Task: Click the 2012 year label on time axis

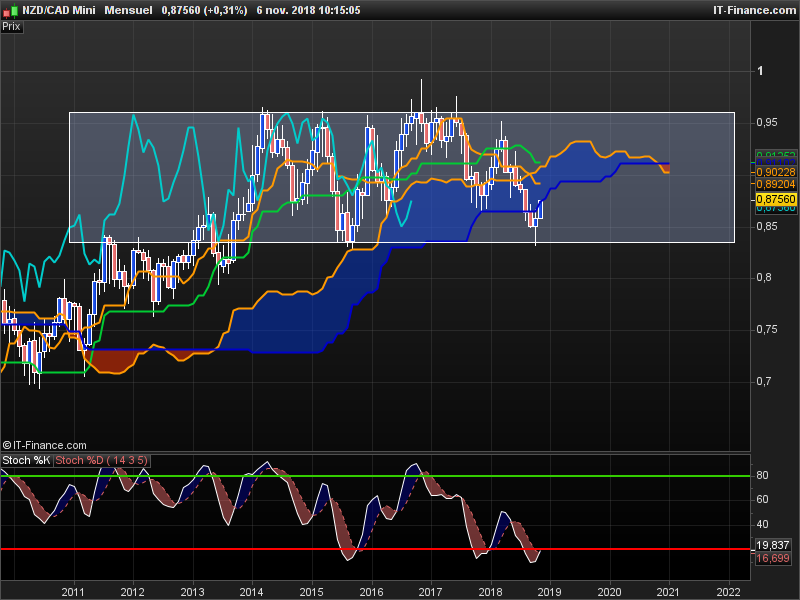Action: [x=133, y=592]
